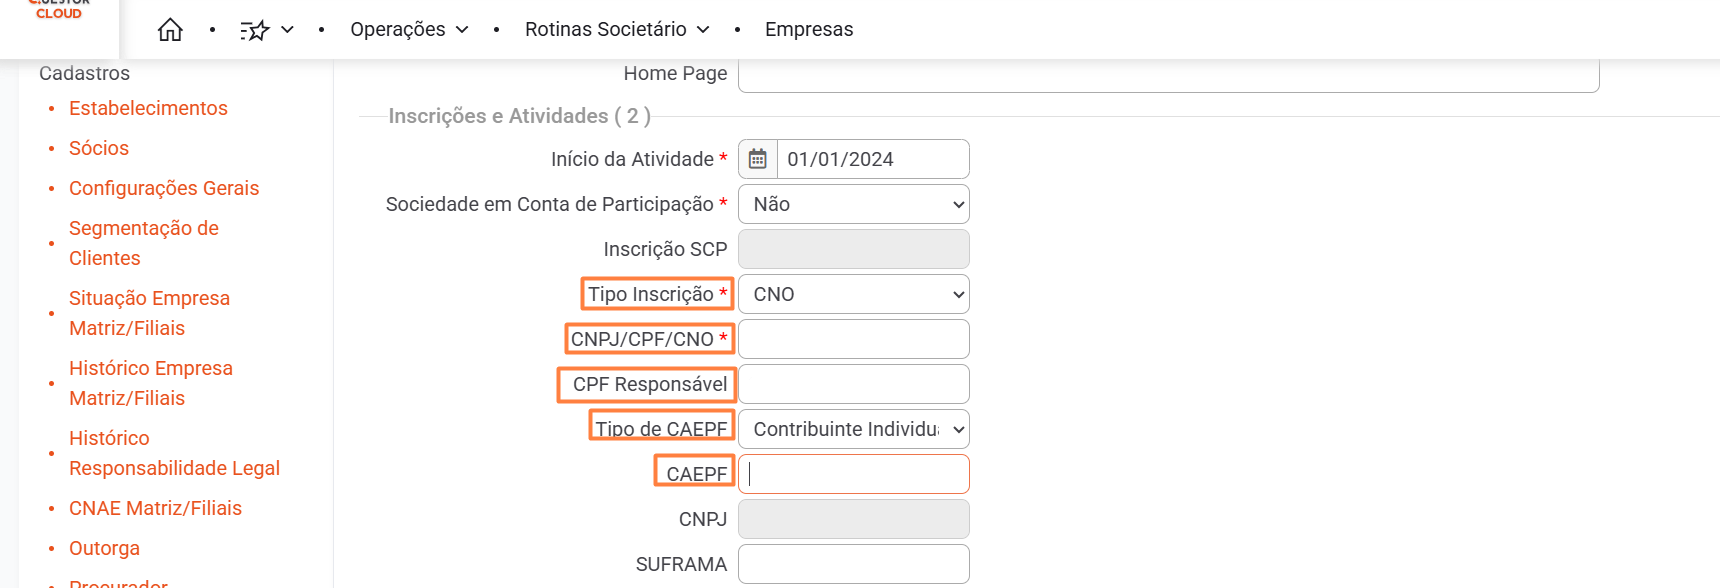Open the Estabelecimentos link
The image size is (1720, 588).
click(148, 108)
